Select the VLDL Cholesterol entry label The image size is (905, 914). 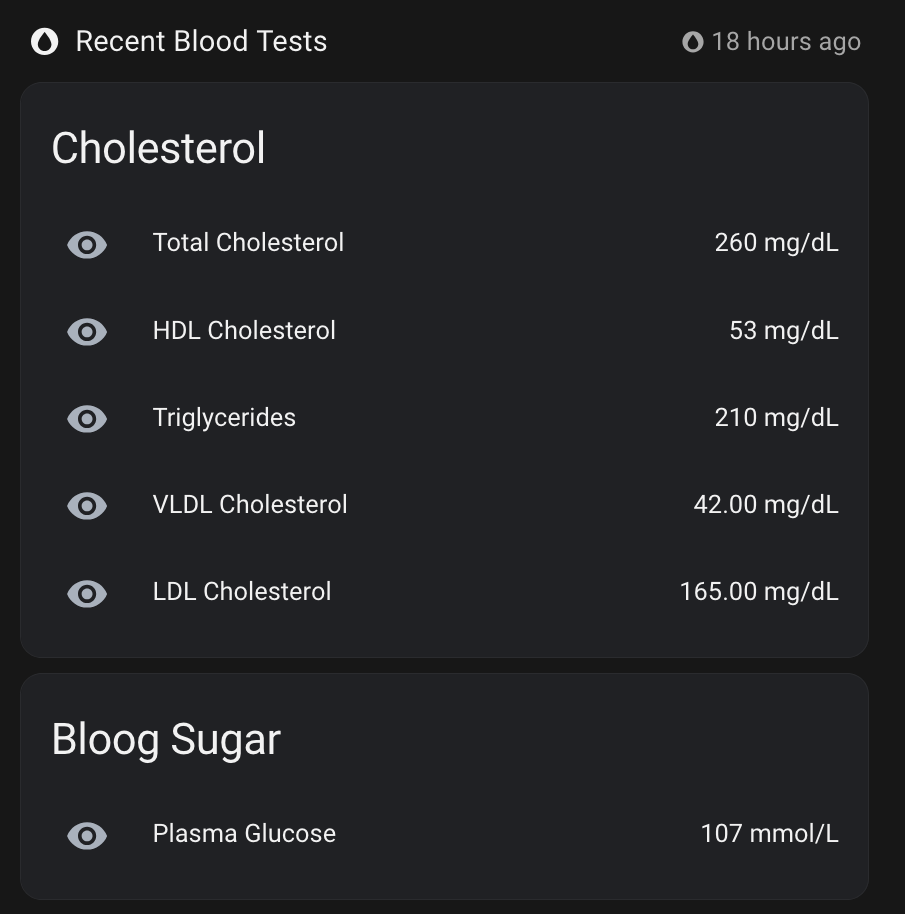point(250,505)
